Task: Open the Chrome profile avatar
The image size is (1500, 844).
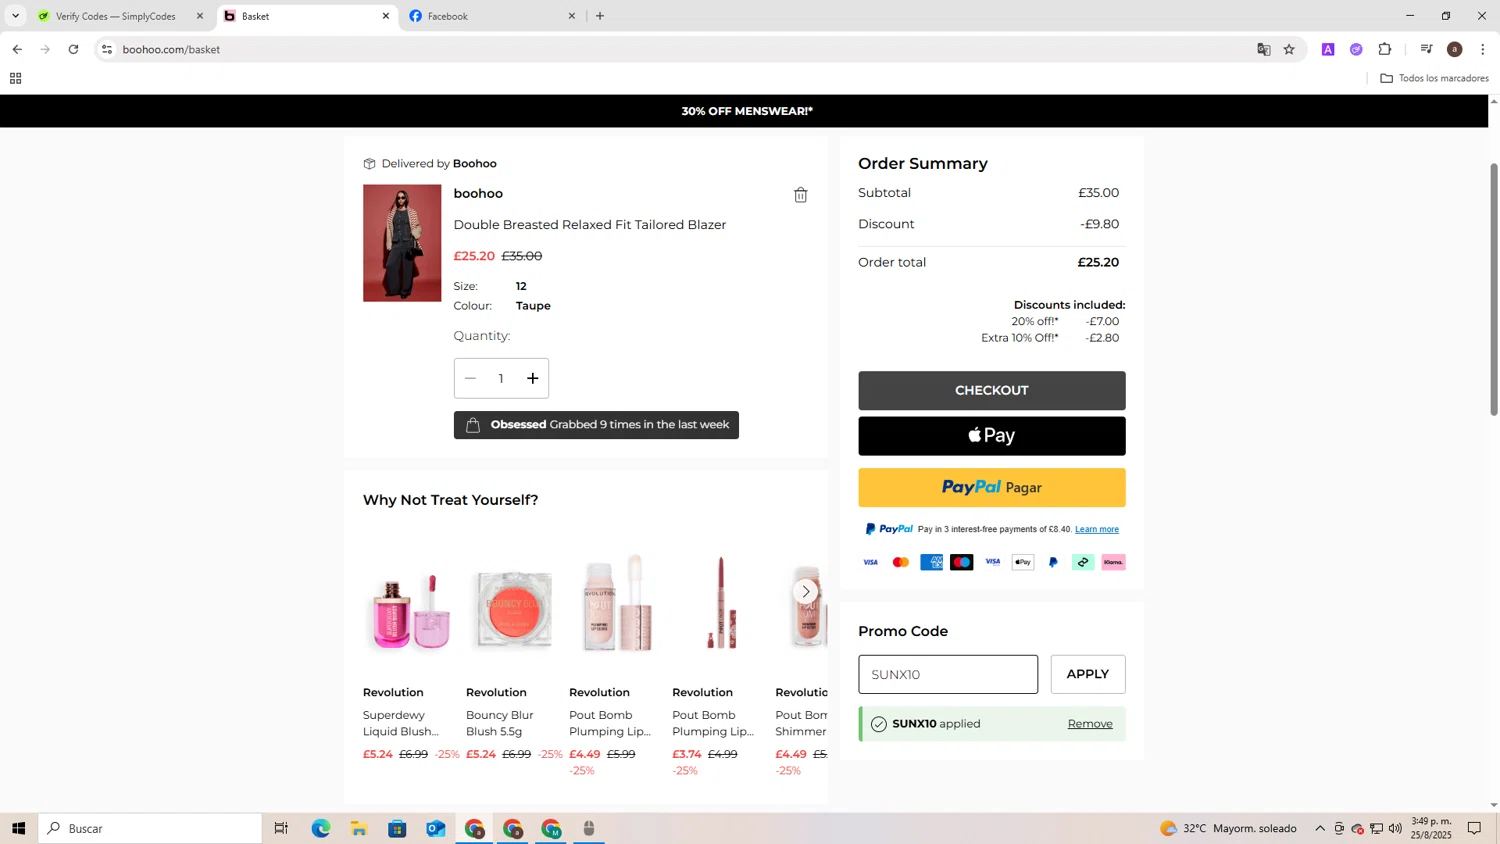Action: point(1455,49)
